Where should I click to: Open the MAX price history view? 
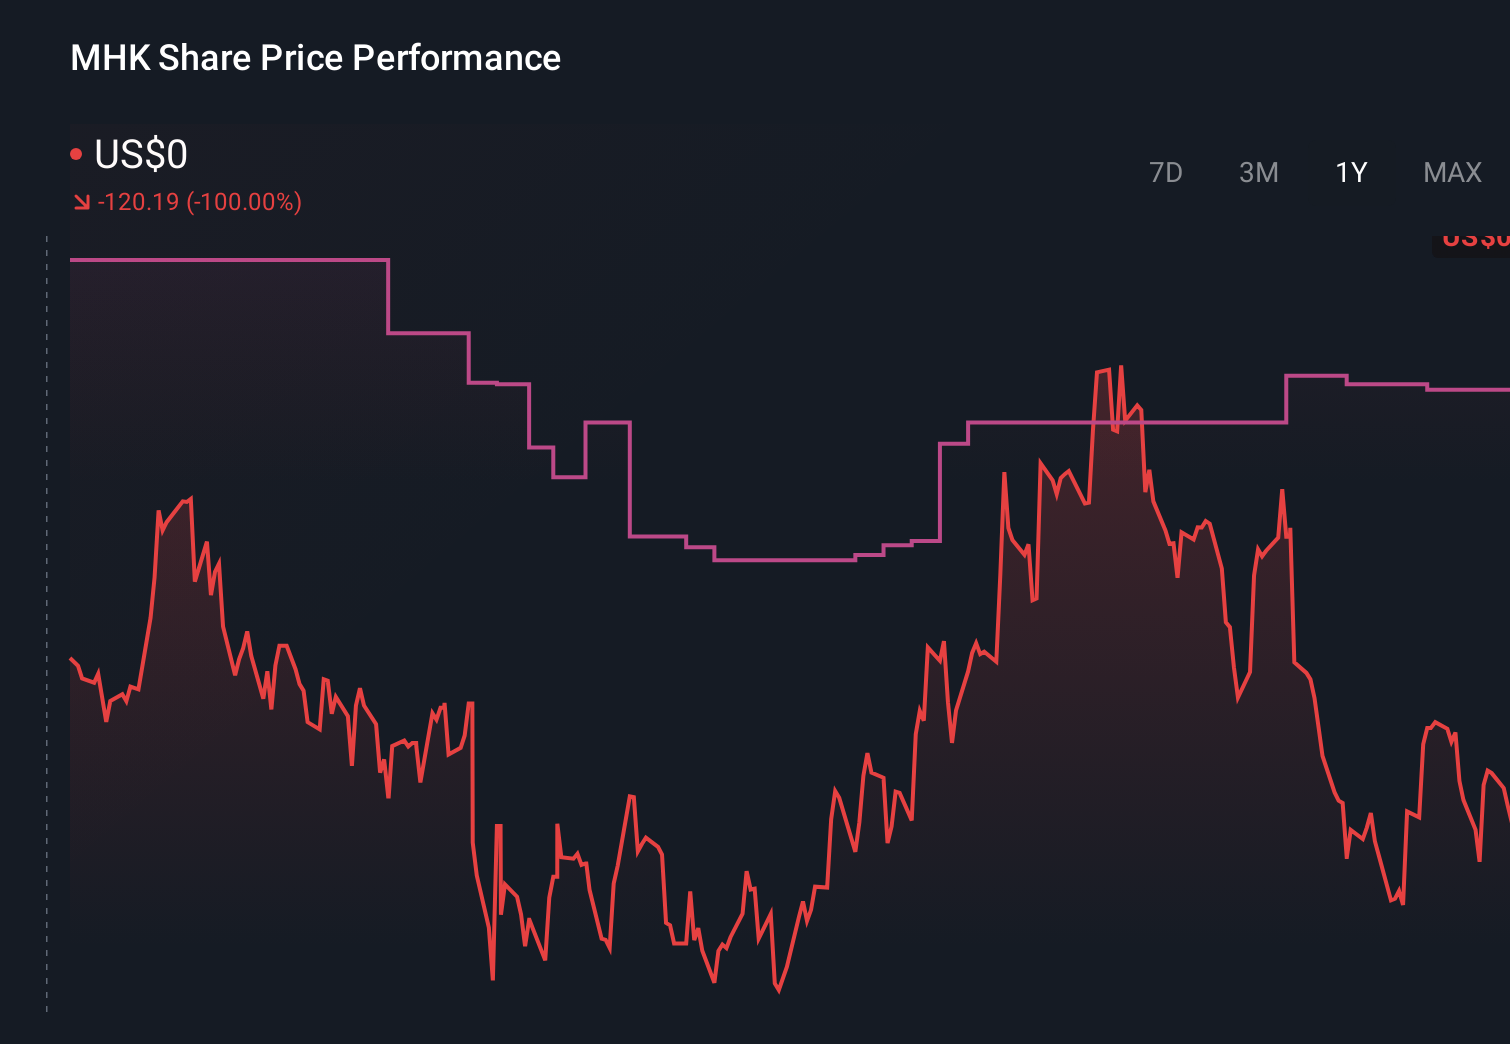point(1451,172)
